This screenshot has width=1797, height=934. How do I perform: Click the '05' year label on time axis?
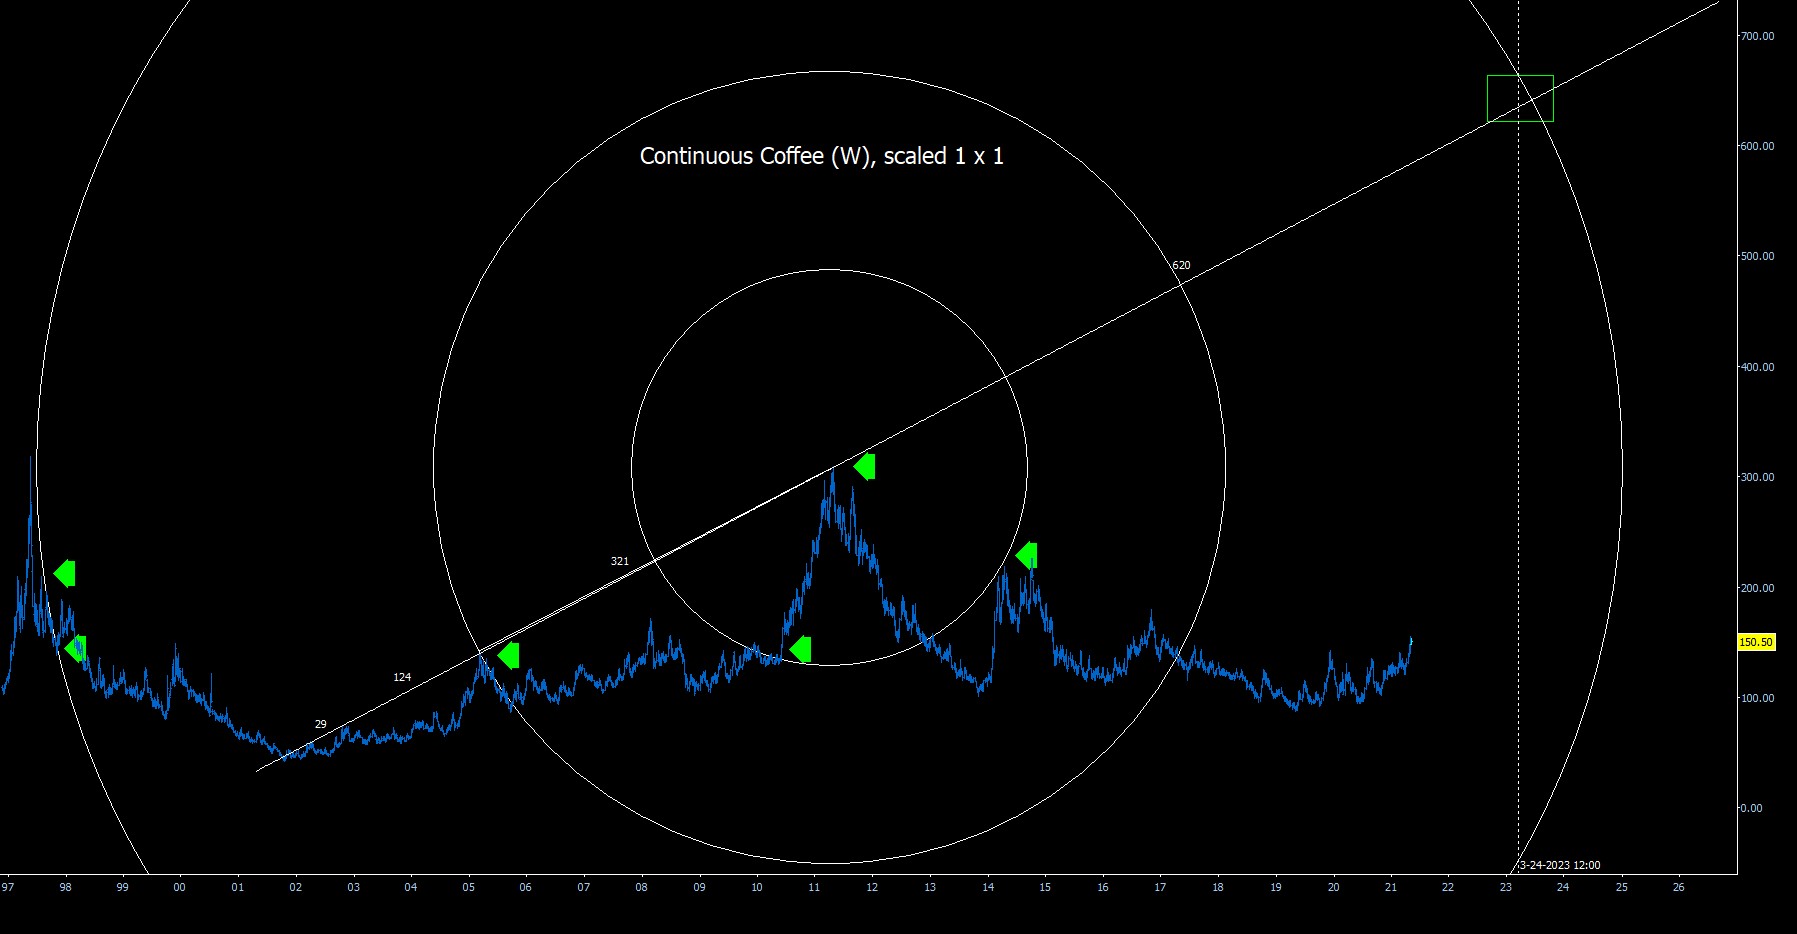pyautogui.click(x=468, y=887)
